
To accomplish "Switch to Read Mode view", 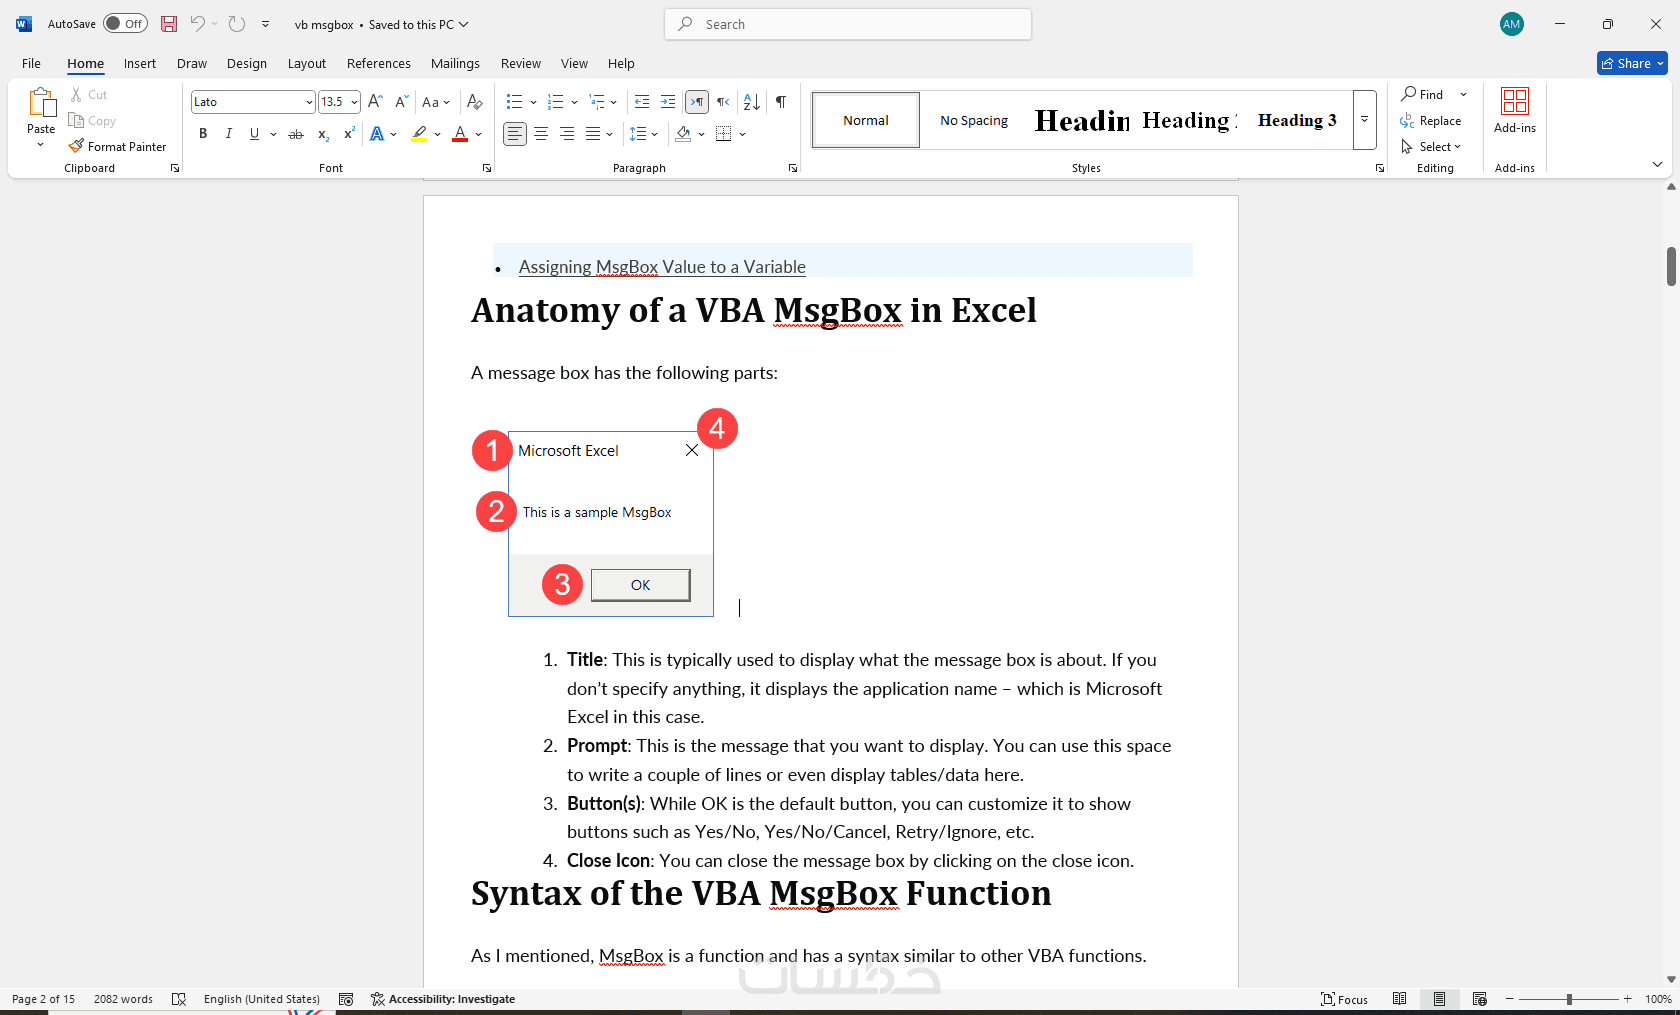I will pos(1400,999).
